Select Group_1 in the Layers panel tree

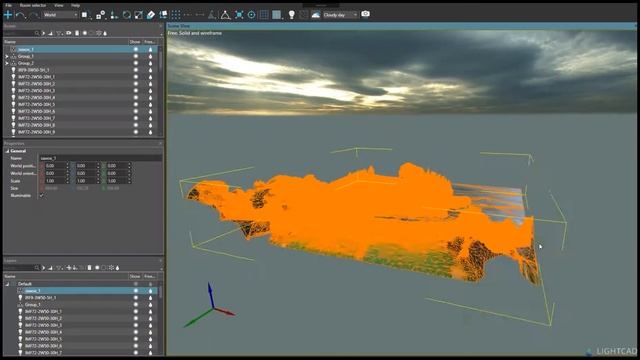(33, 304)
